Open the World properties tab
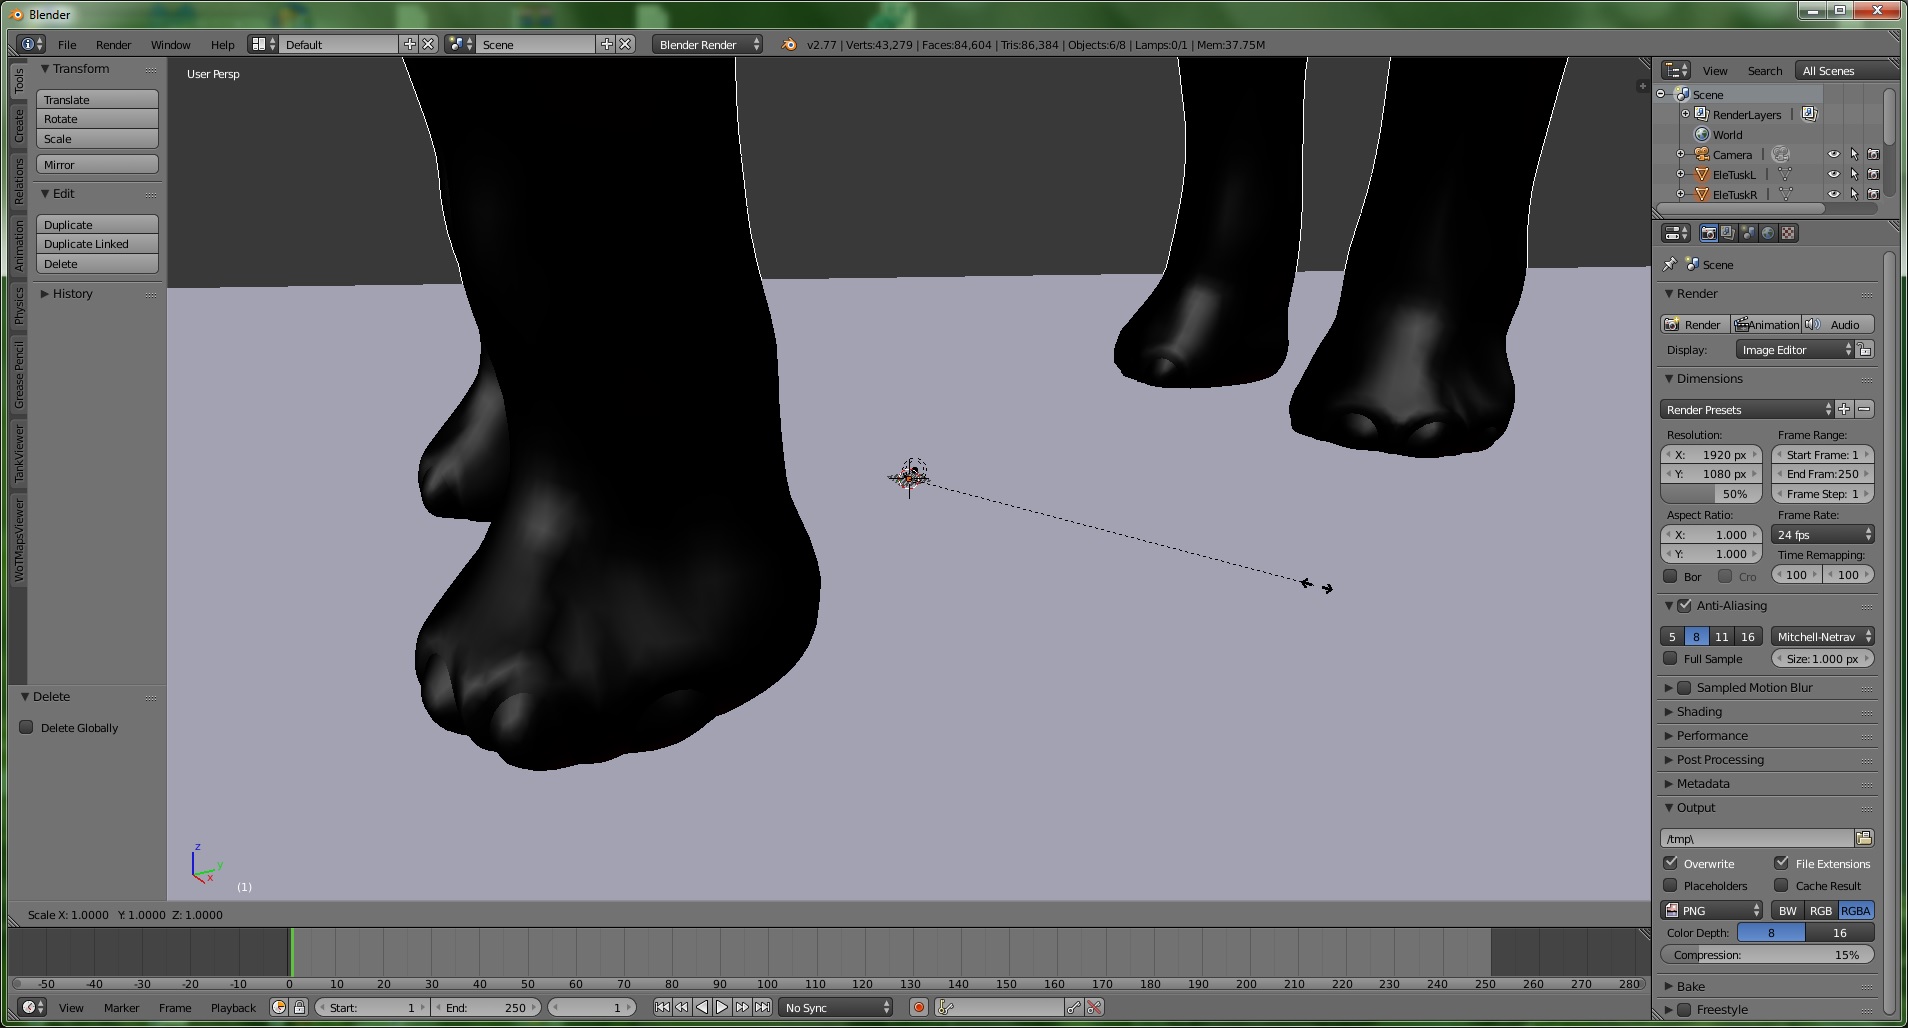This screenshot has height=1028, width=1908. 1768,233
